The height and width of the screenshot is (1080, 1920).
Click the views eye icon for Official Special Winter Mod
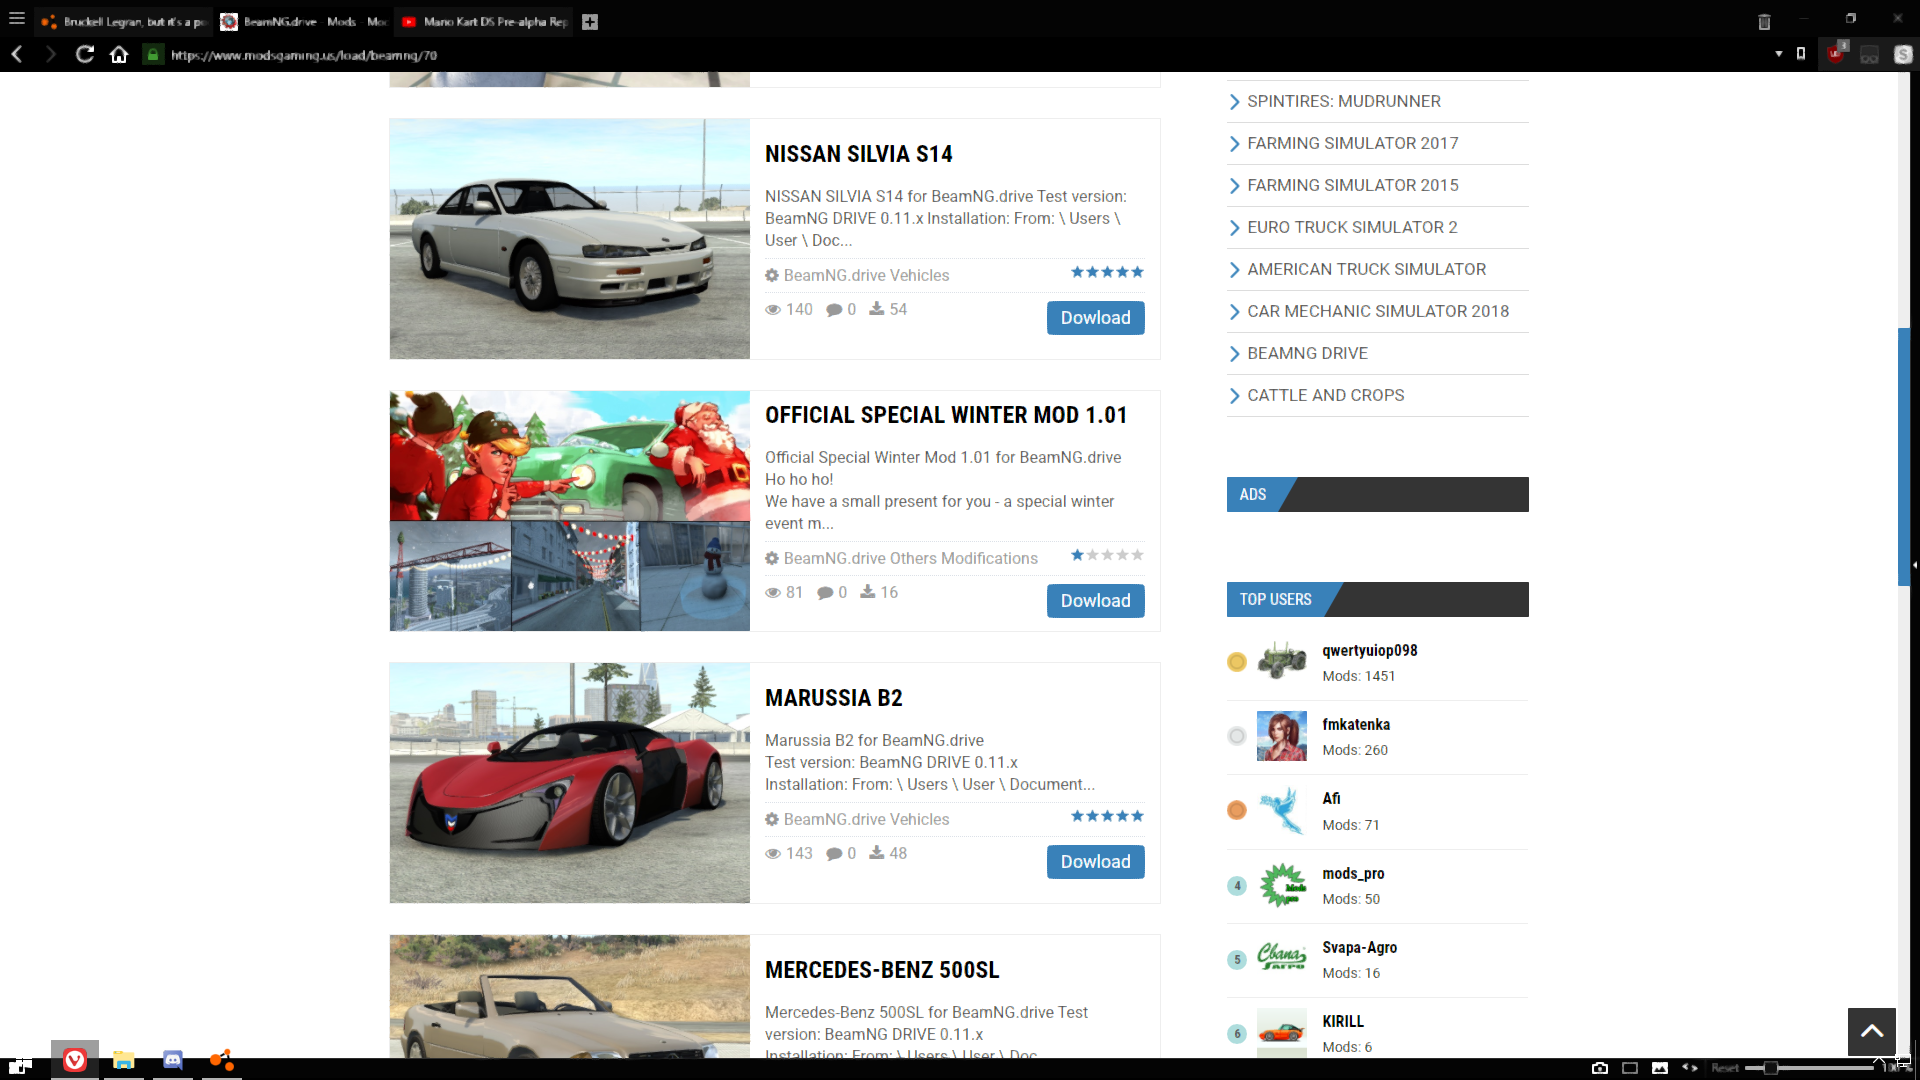click(773, 593)
